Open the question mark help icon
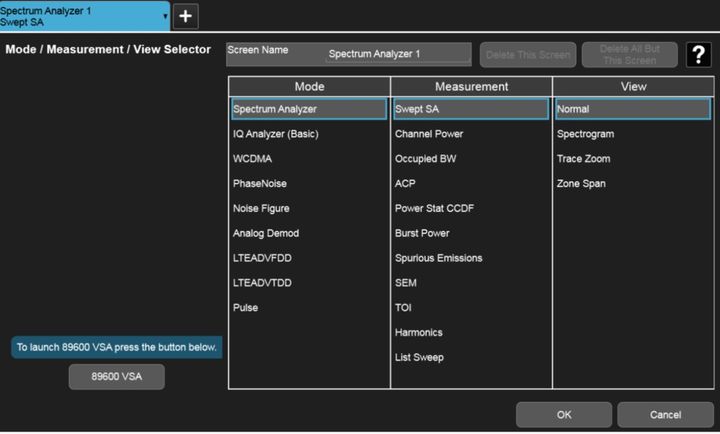 pyautogui.click(x=698, y=55)
